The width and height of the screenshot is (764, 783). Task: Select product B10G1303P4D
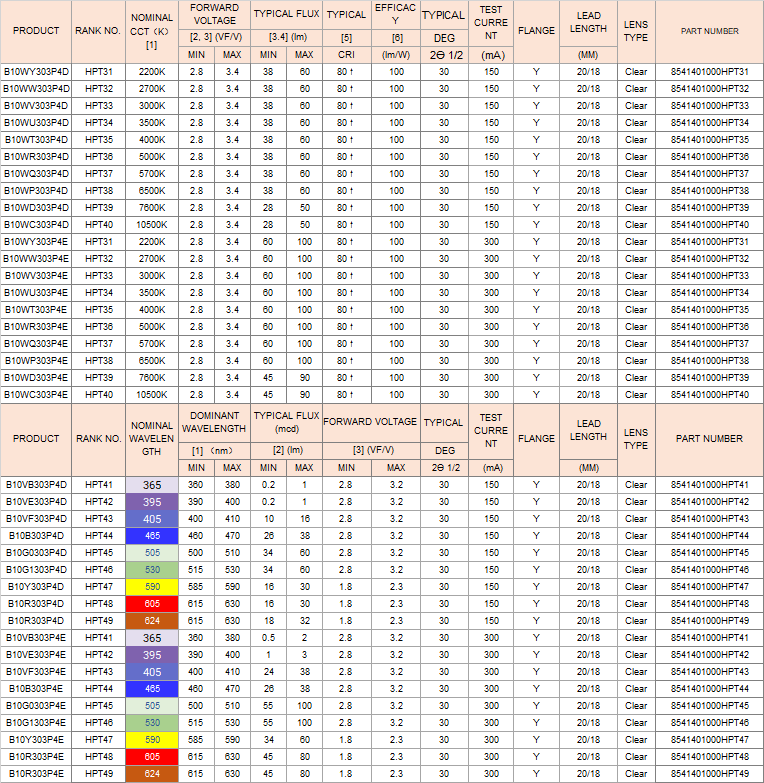36,570
